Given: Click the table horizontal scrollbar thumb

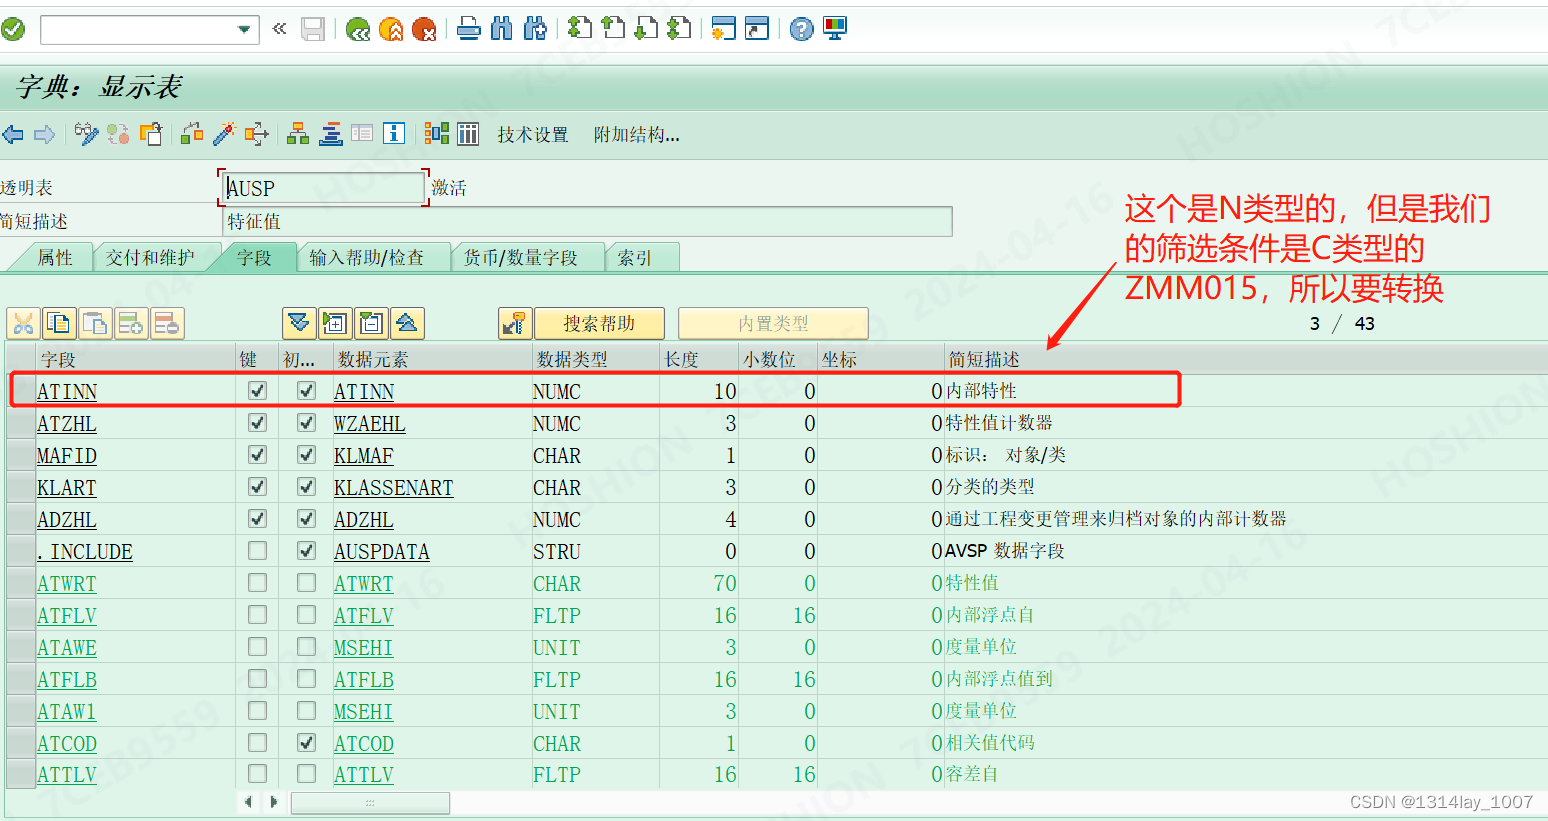Looking at the screenshot, I should pyautogui.click(x=370, y=802).
